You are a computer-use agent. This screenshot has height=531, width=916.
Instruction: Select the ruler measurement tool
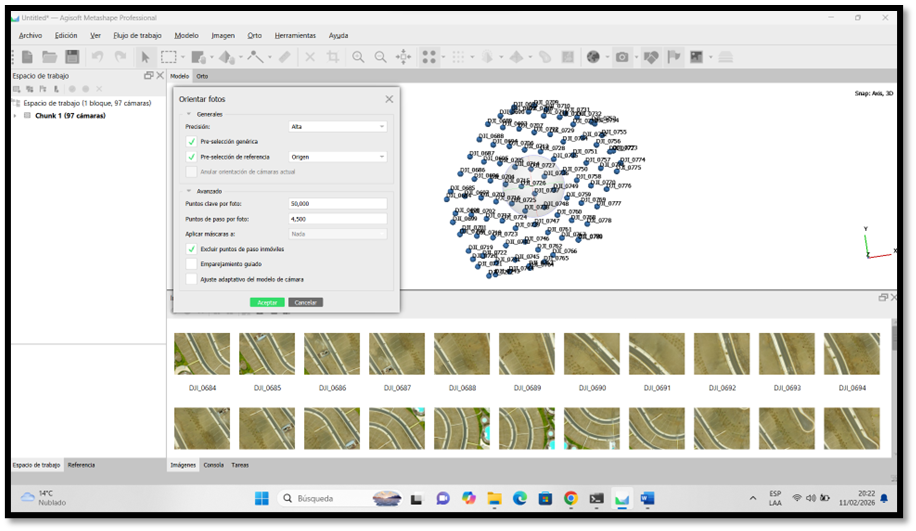(284, 57)
